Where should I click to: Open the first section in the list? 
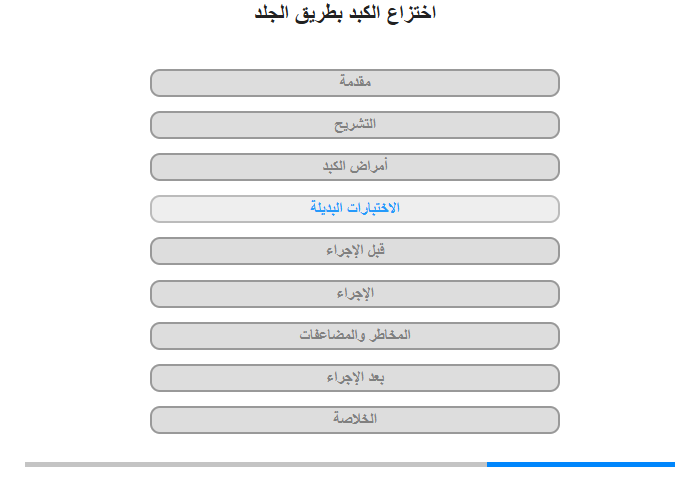[355, 83]
